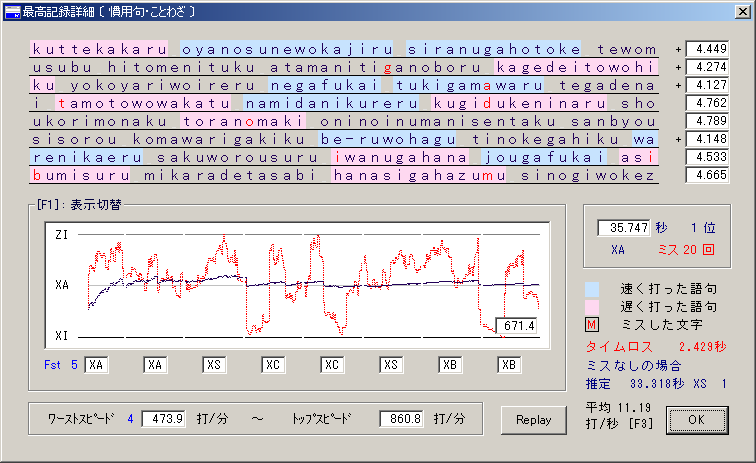
Task: Click the phrase sakuworousuru
Action: coord(237,157)
